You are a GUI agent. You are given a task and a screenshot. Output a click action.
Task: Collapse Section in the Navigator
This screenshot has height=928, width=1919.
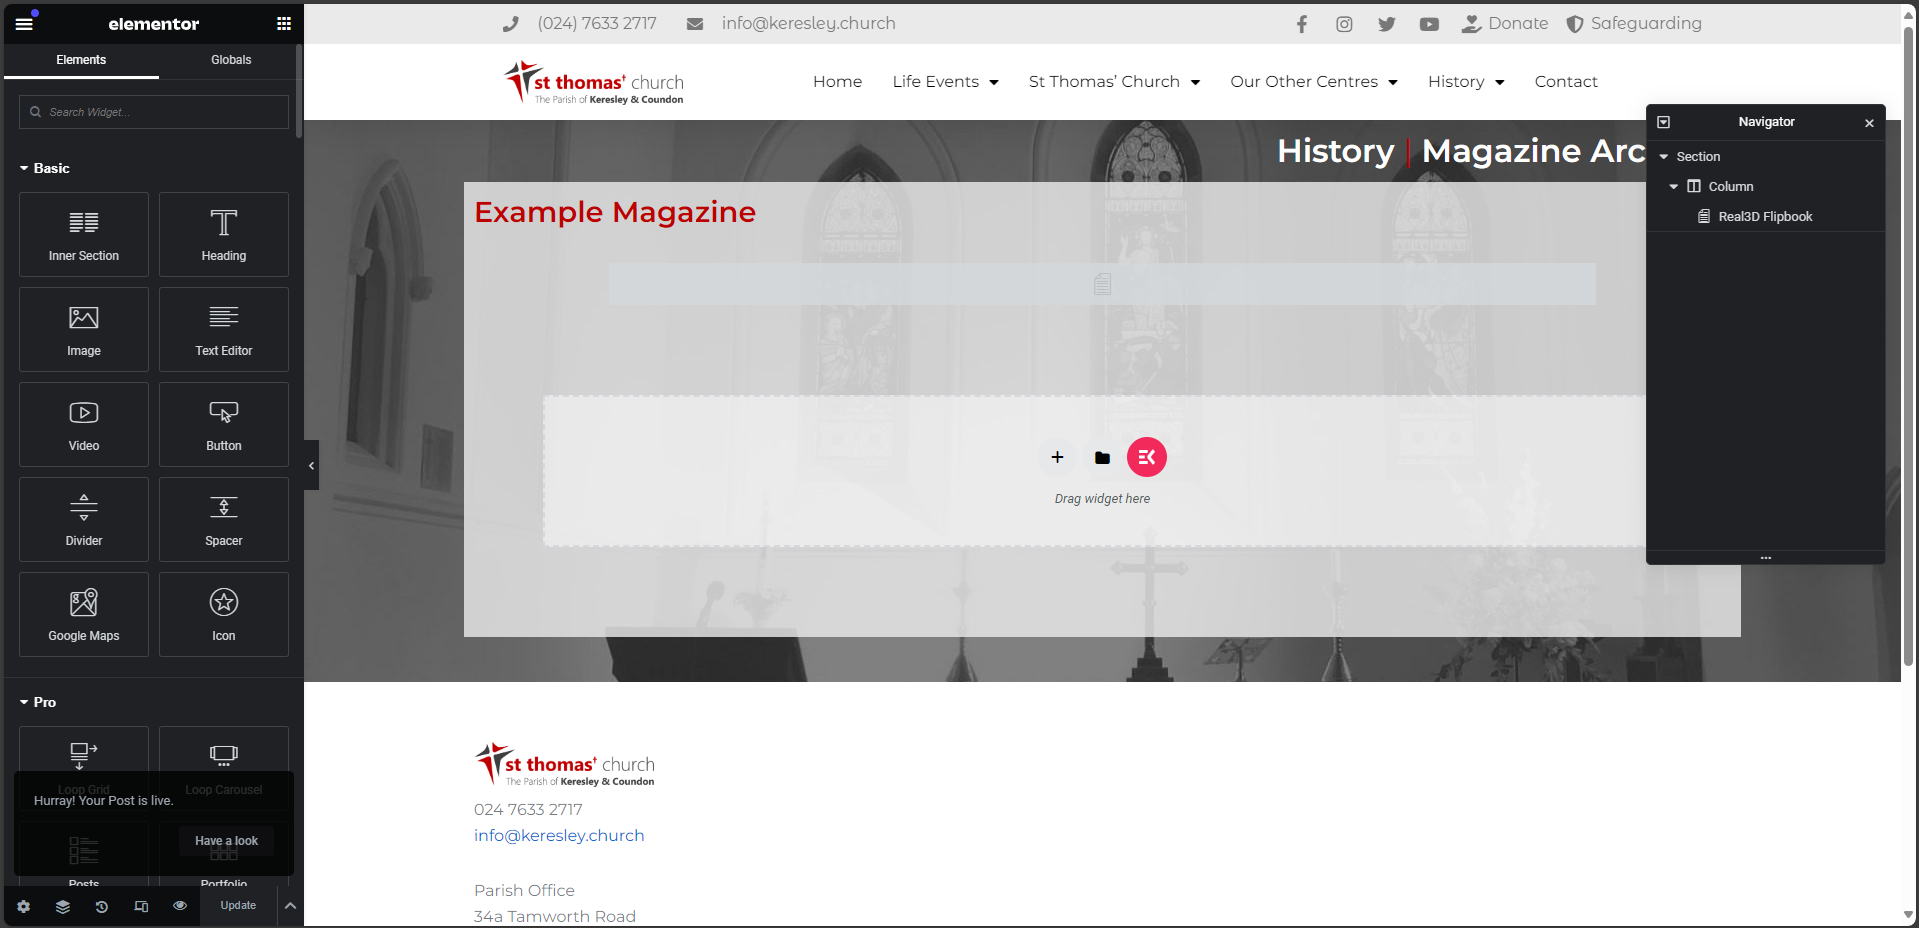(x=1664, y=157)
